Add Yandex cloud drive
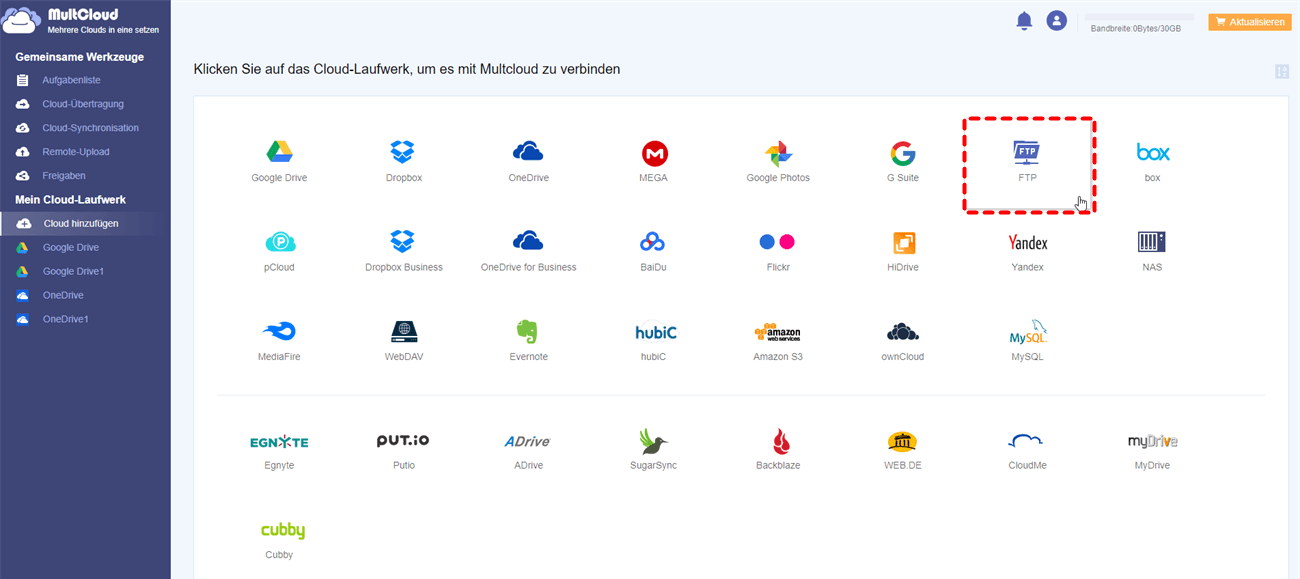Image resolution: width=1300 pixels, height=579 pixels. tap(1028, 243)
